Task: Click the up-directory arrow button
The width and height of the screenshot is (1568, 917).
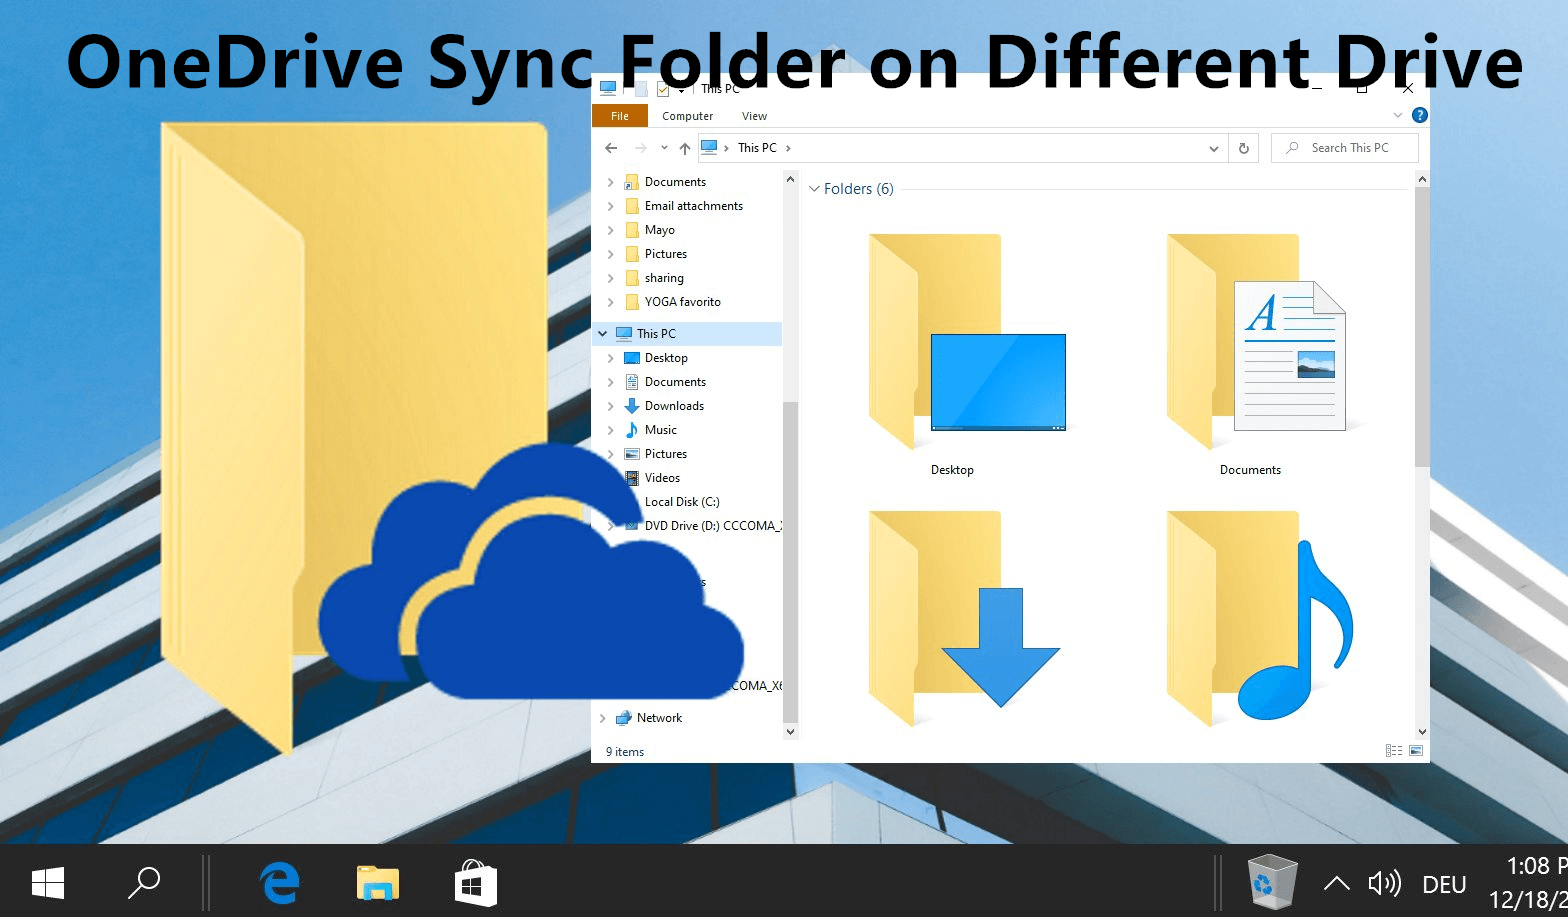Action: (685, 148)
